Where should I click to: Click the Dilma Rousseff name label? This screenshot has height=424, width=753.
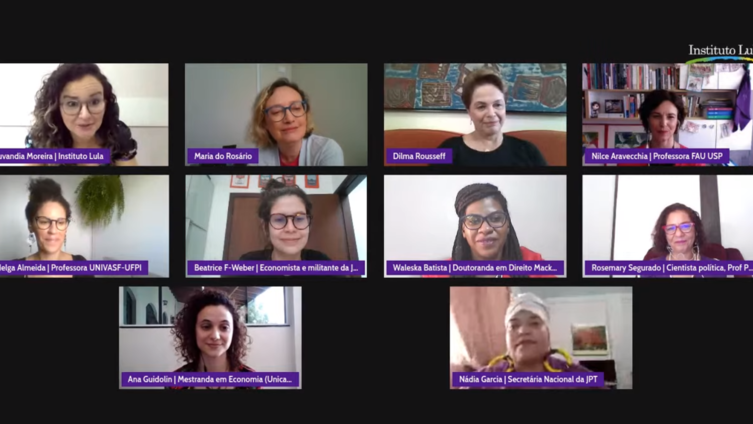pyautogui.click(x=419, y=156)
